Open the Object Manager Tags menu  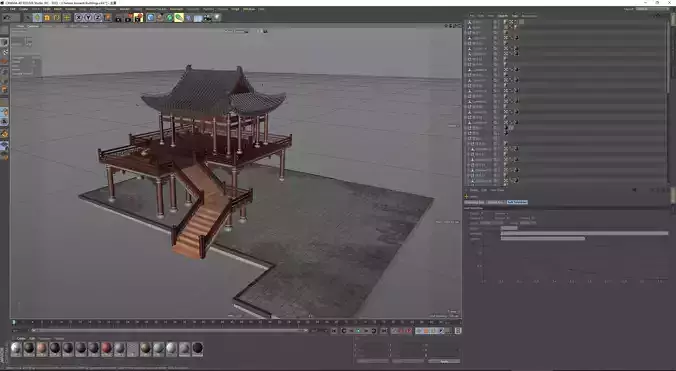[515, 16]
